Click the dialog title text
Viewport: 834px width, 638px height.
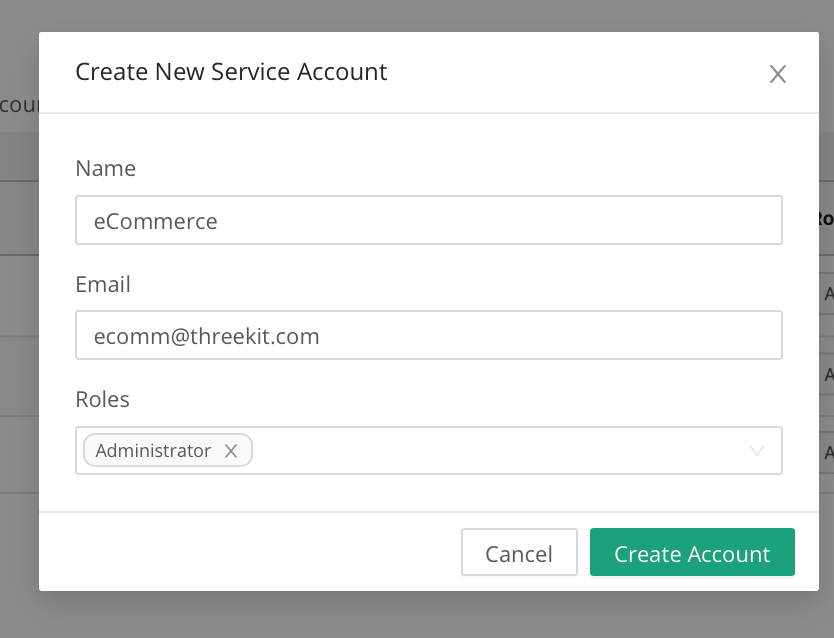click(231, 72)
